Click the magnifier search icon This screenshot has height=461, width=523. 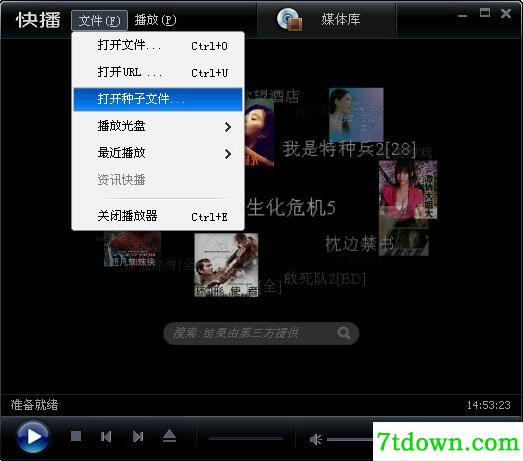344,333
